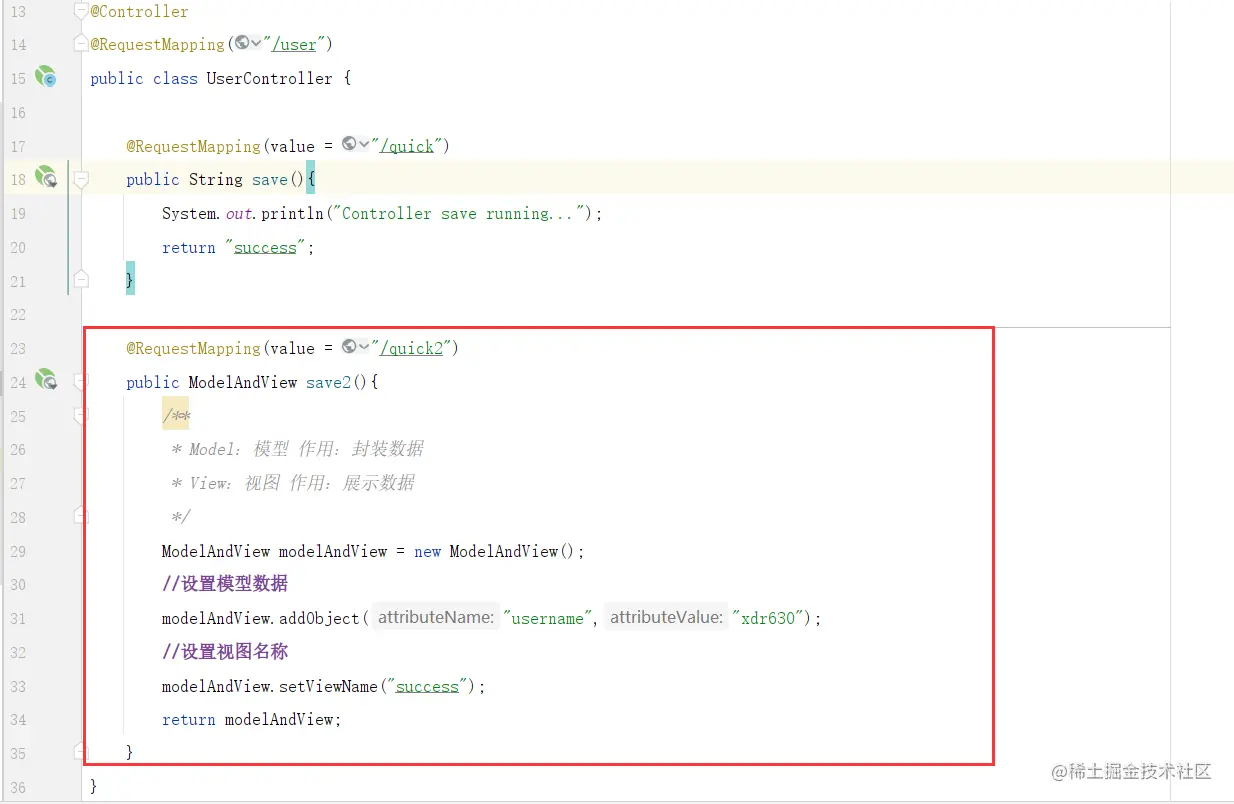
Task: Open the URL dropdown chevron next to "/user"
Action: pyautogui.click(x=257, y=43)
